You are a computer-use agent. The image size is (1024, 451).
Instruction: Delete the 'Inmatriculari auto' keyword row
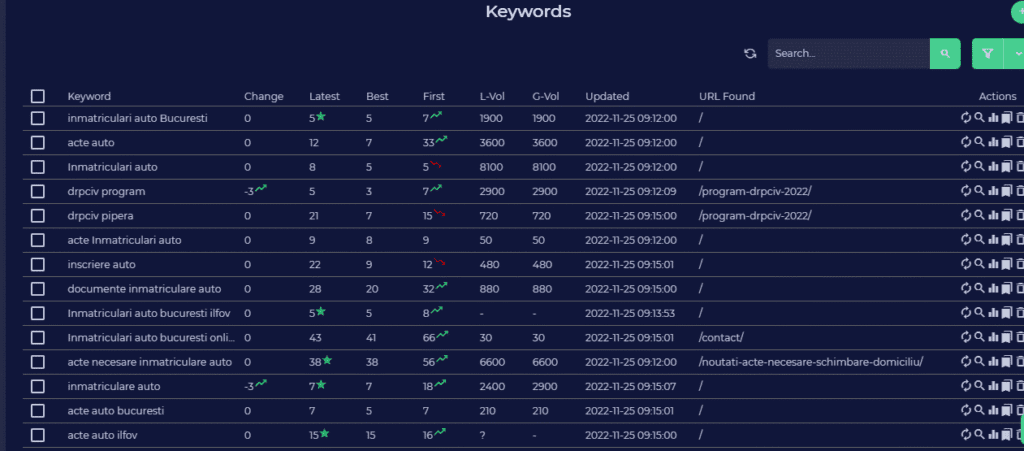[x=1019, y=167]
